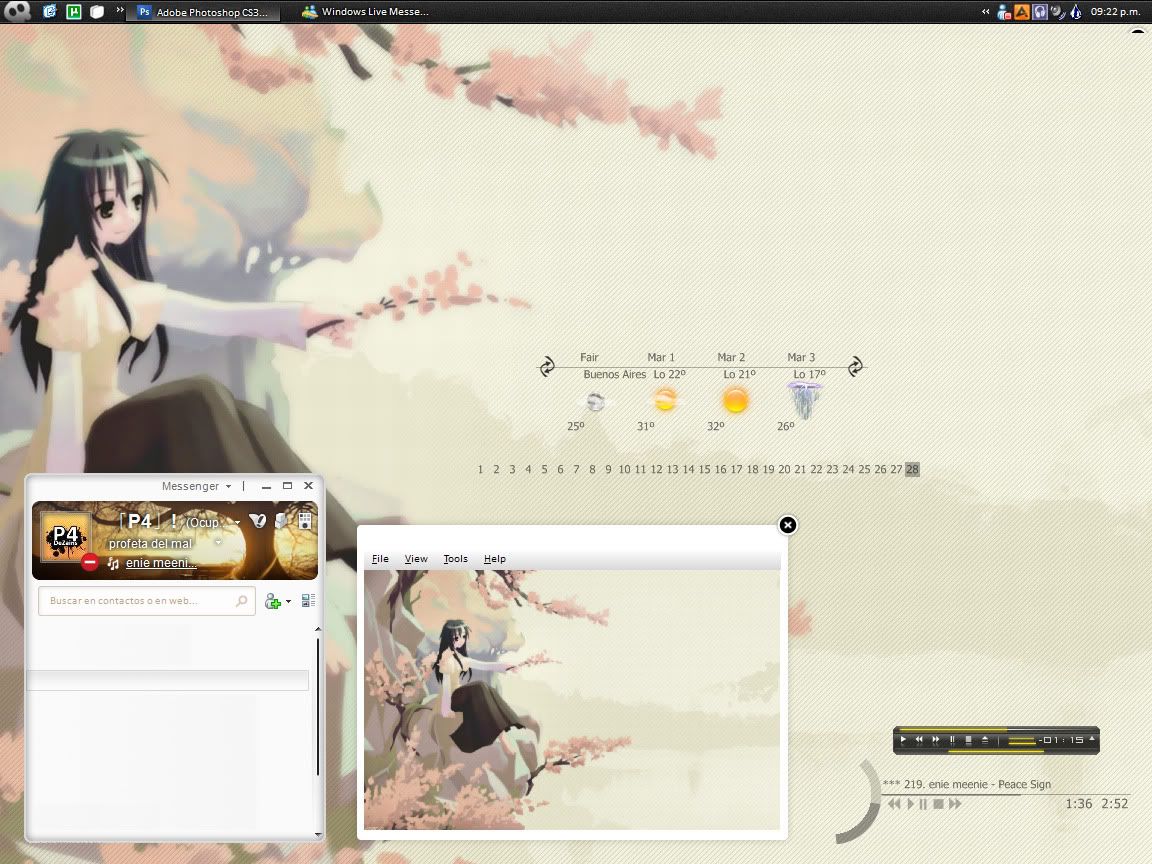Open the status dropdown next to (Ocup...
The image size is (1152, 864).
[x=237, y=522]
